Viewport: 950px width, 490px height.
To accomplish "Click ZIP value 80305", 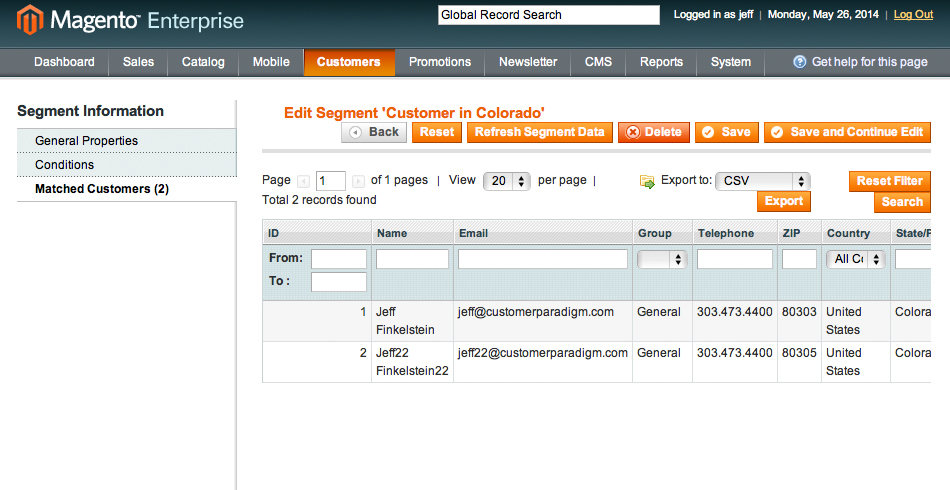I will point(799,353).
